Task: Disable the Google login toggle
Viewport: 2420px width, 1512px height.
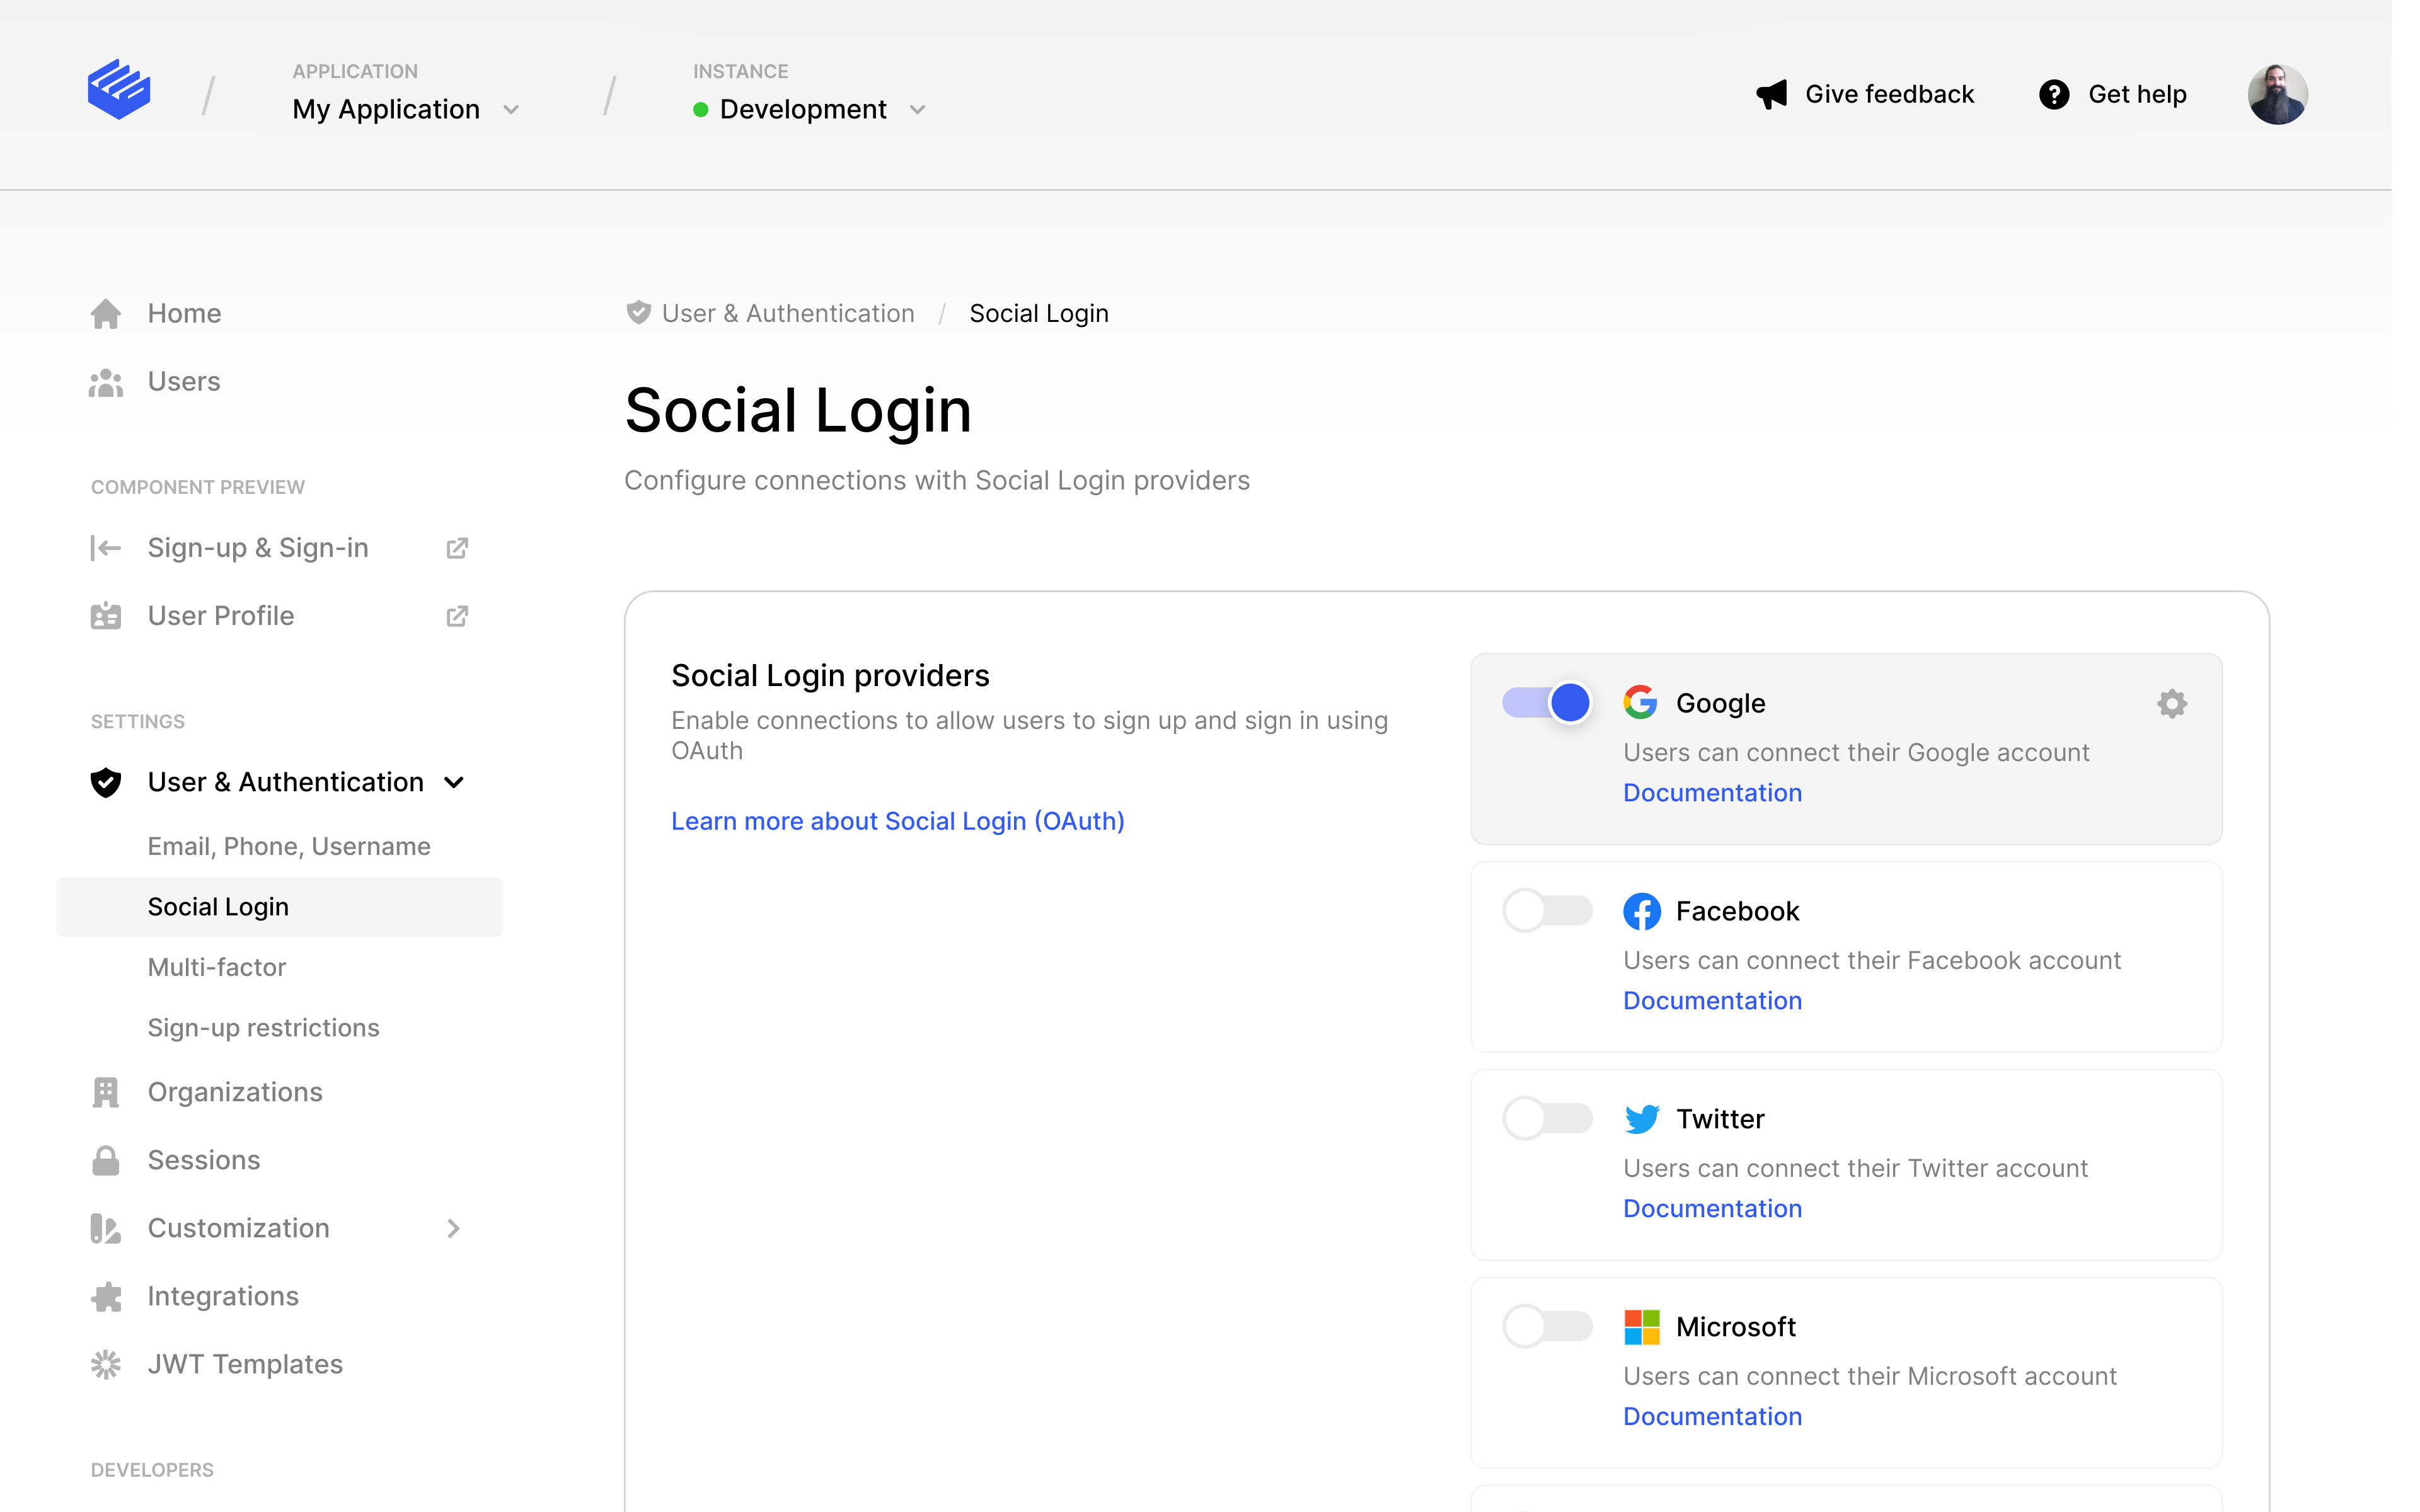Action: pyautogui.click(x=1547, y=703)
